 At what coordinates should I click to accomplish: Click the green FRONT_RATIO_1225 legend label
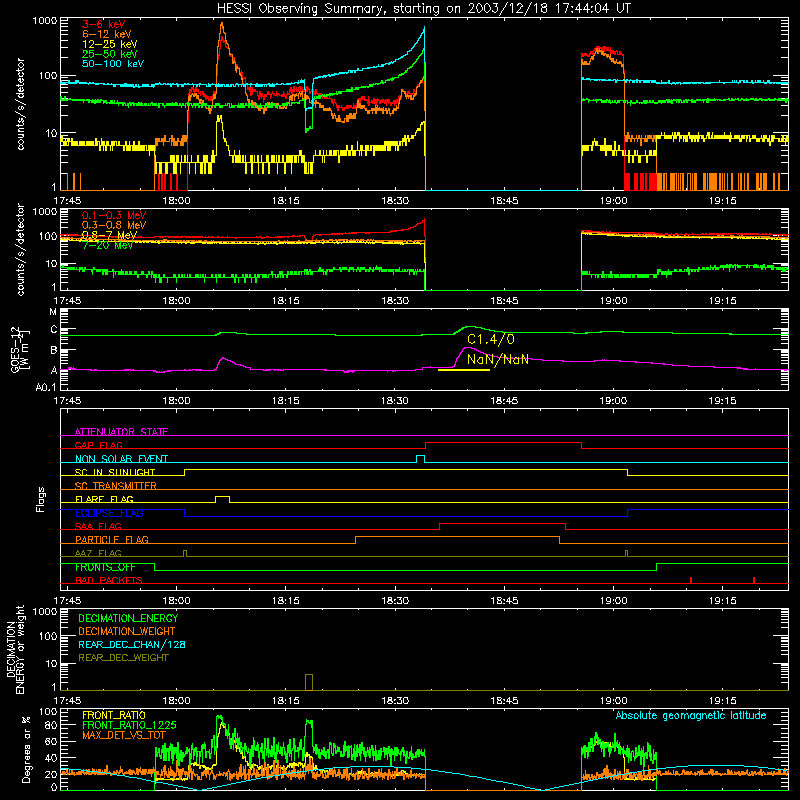coord(129,725)
